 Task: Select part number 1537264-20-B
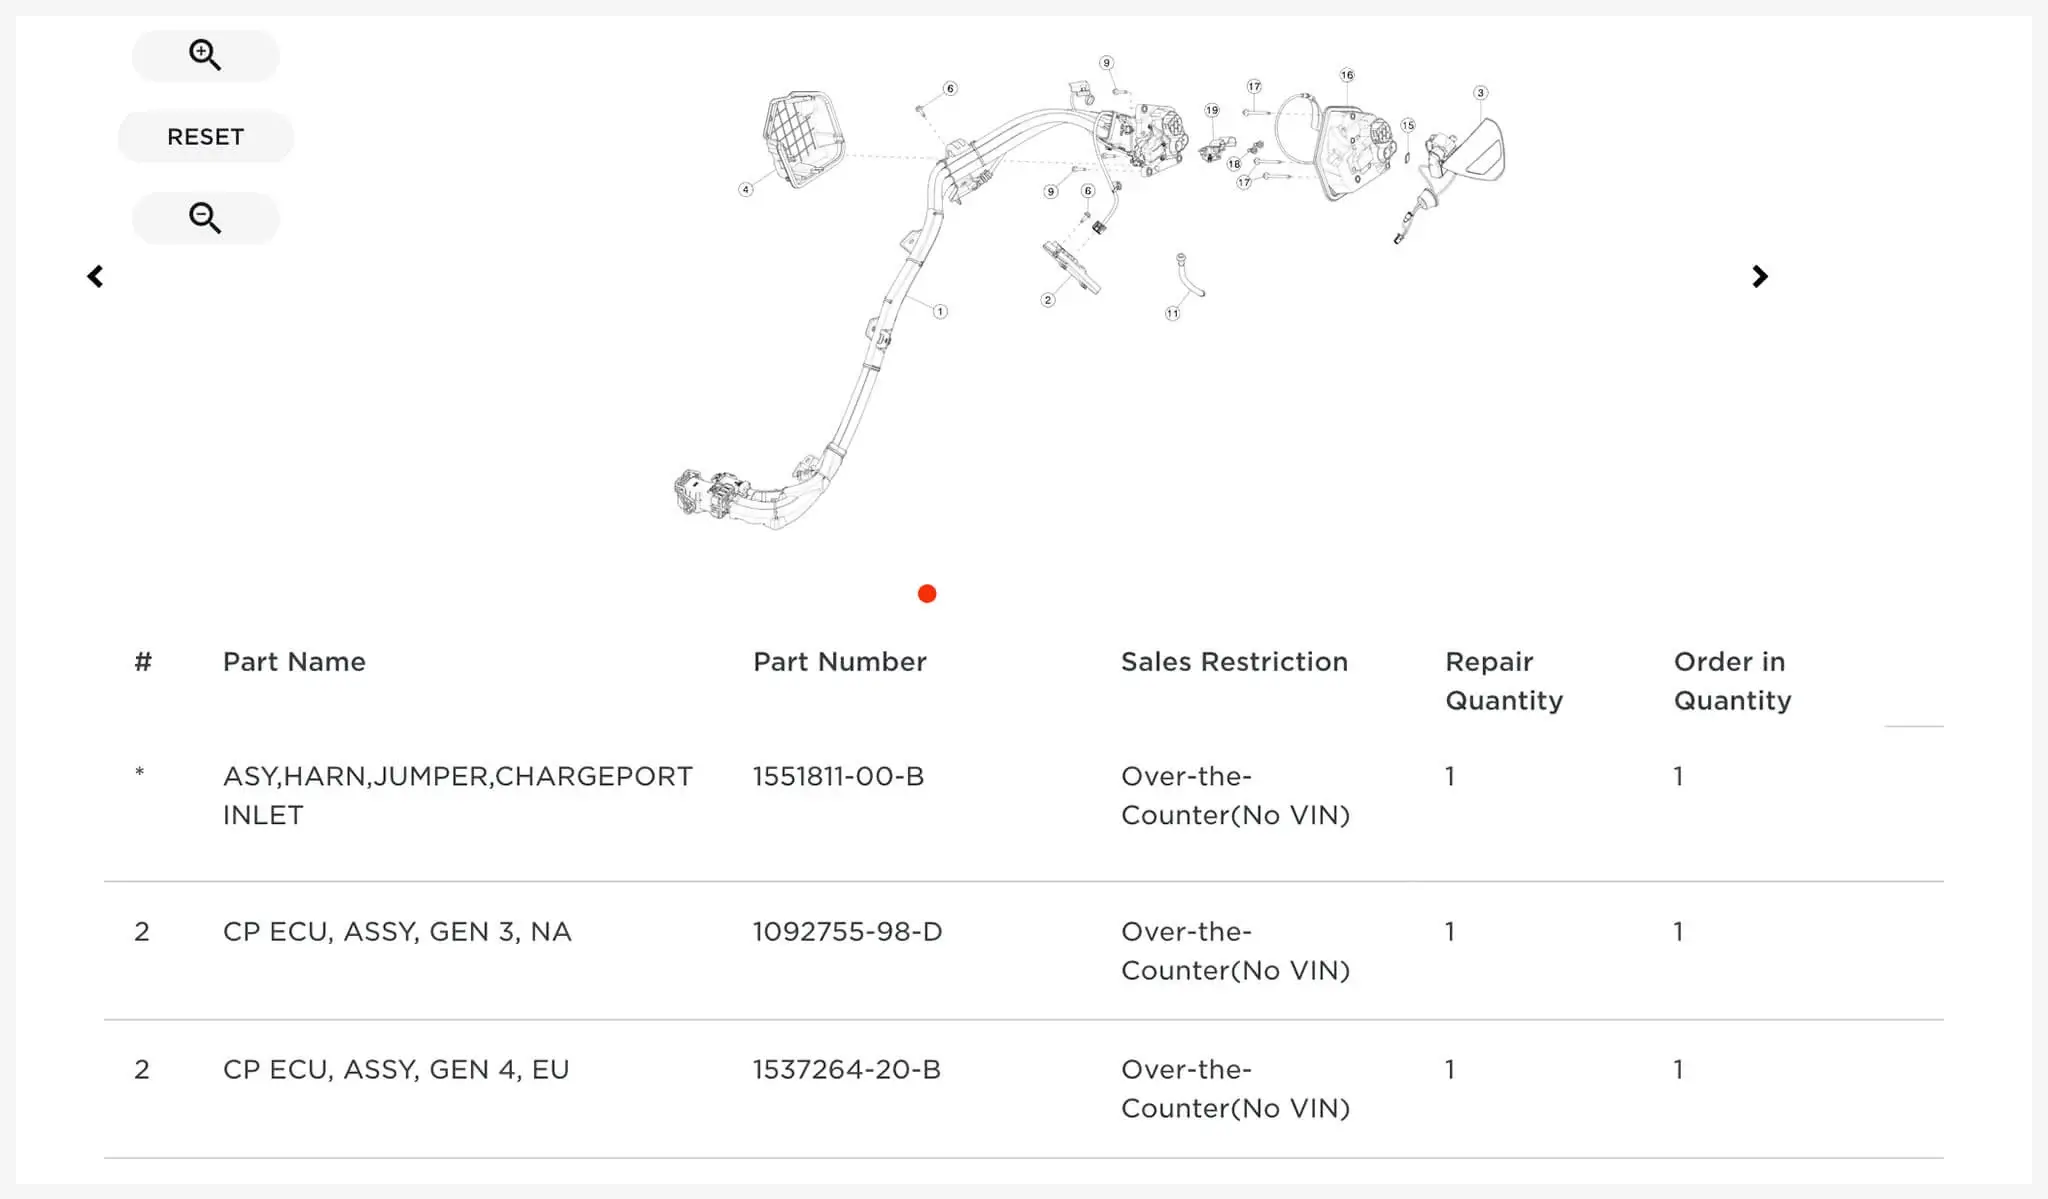click(x=846, y=1069)
